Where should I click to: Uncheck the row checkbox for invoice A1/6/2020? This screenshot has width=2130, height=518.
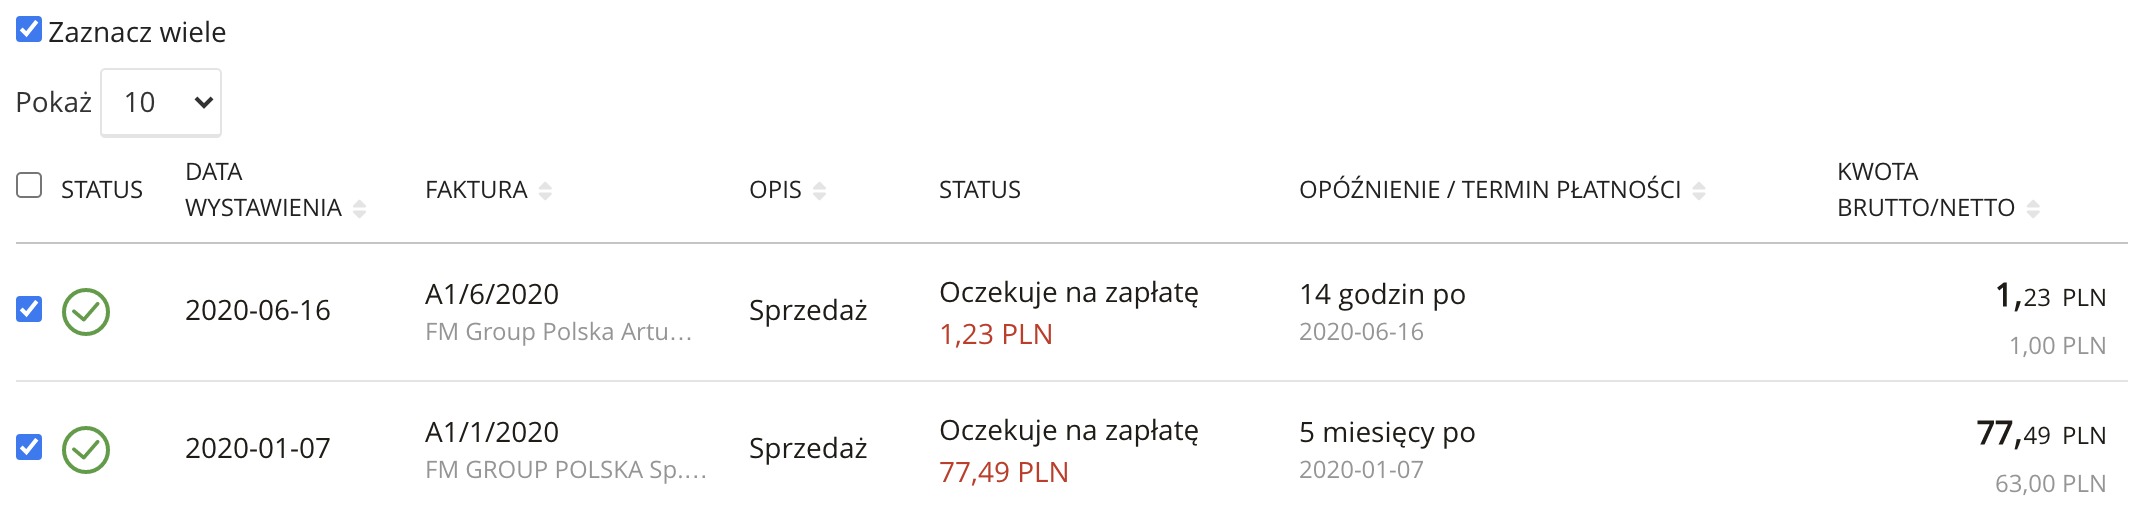click(29, 309)
